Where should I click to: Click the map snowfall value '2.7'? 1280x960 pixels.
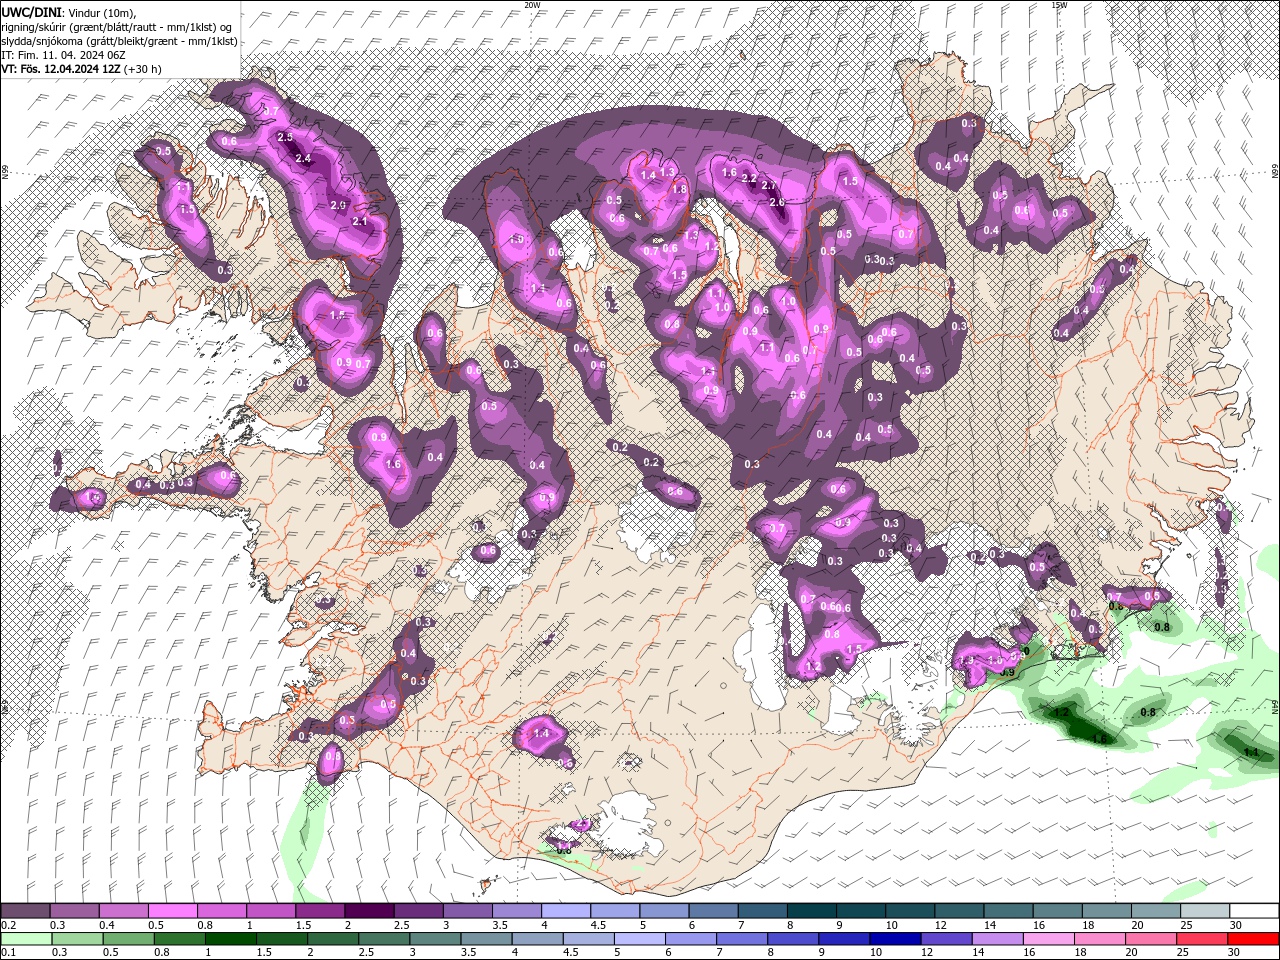pyautogui.click(x=769, y=186)
